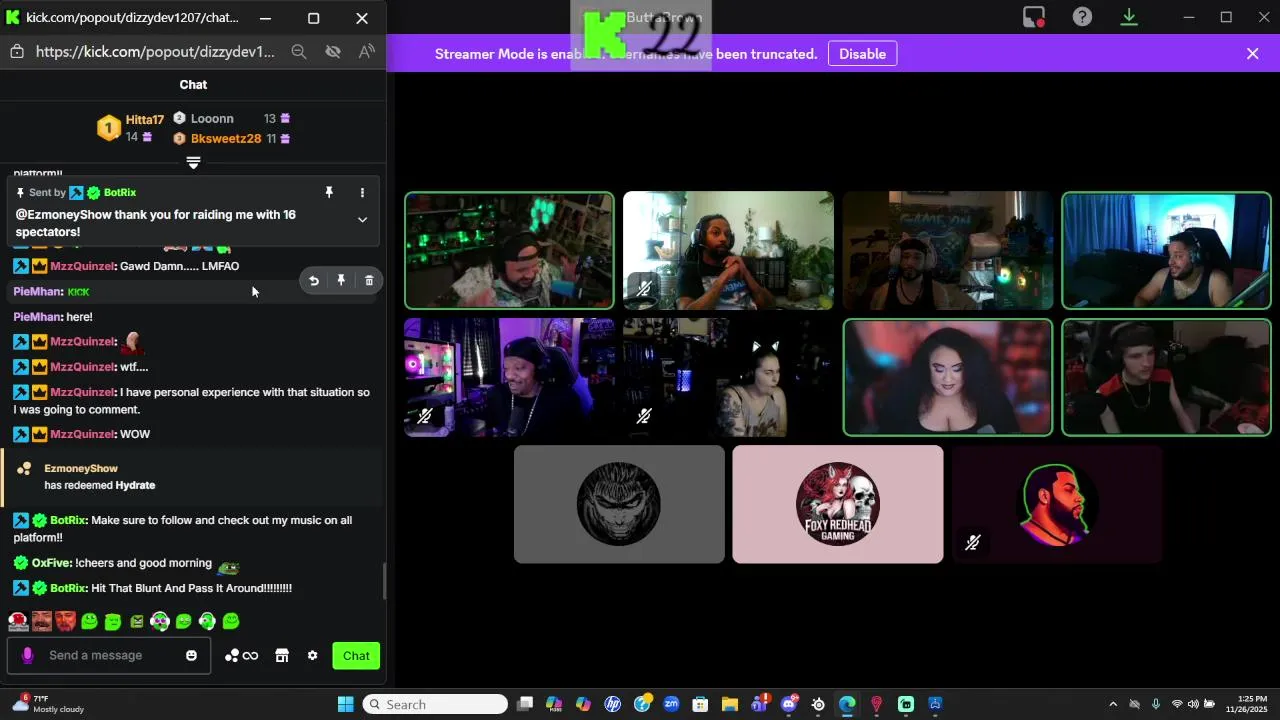The height and width of the screenshot is (720, 1280).
Task: Expand the pinned BotRix raid message
Action: [x=362, y=219]
